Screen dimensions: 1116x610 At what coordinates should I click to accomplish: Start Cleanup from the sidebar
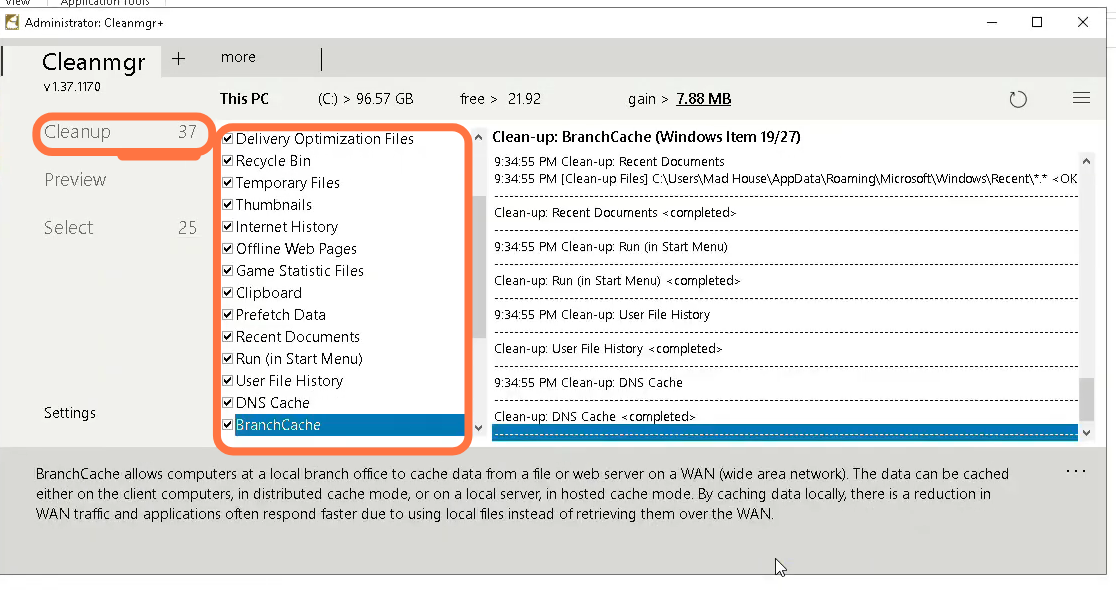(x=77, y=132)
